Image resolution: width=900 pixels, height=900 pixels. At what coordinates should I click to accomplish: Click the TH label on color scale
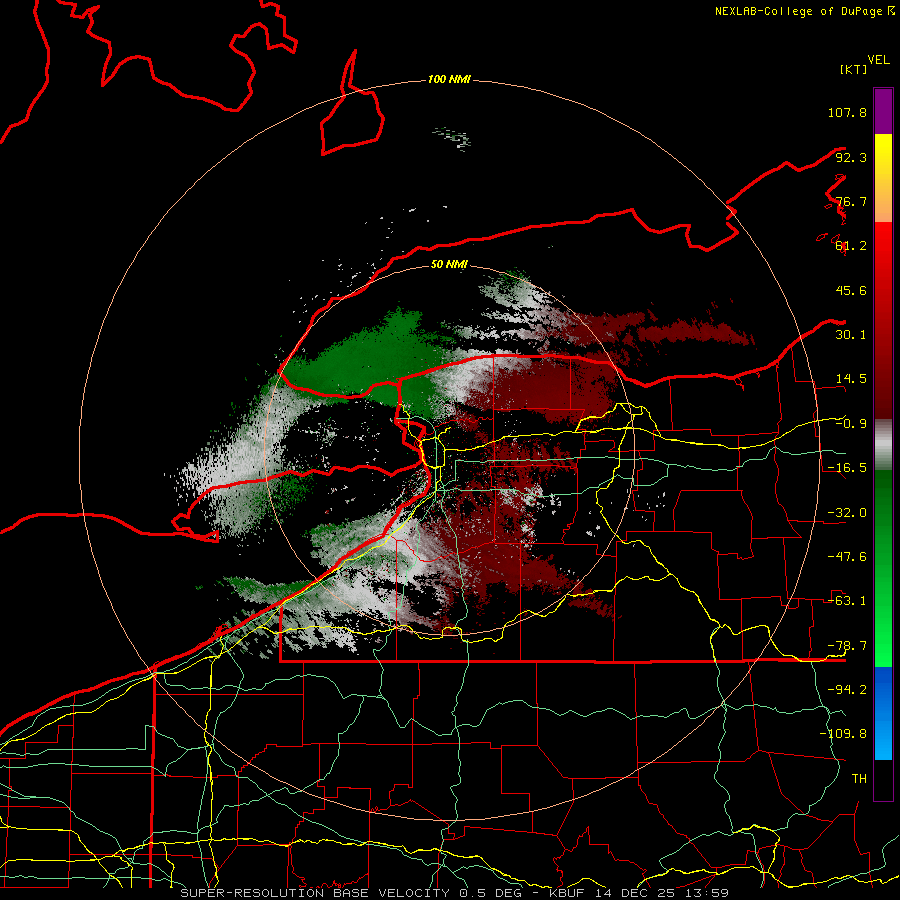pyautogui.click(x=859, y=778)
